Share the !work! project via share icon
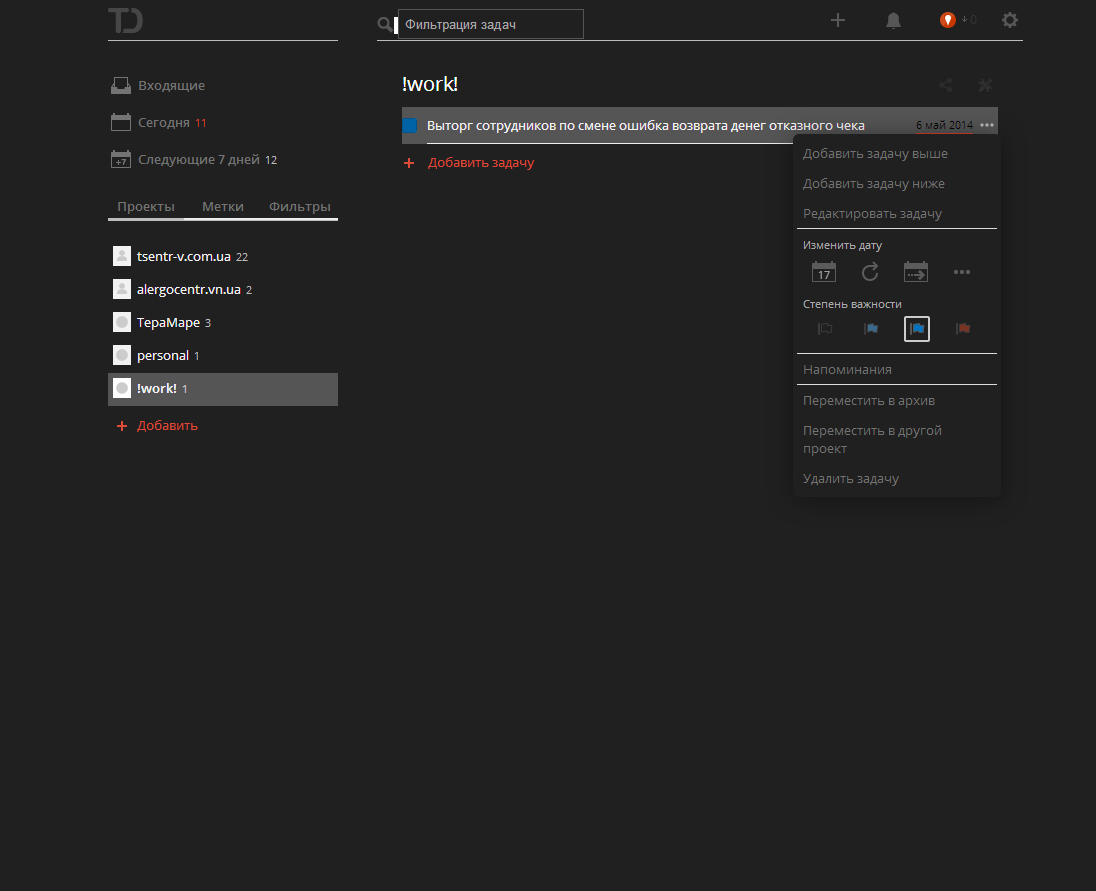The image size is (1096, 891). click(x=944, y=85)
